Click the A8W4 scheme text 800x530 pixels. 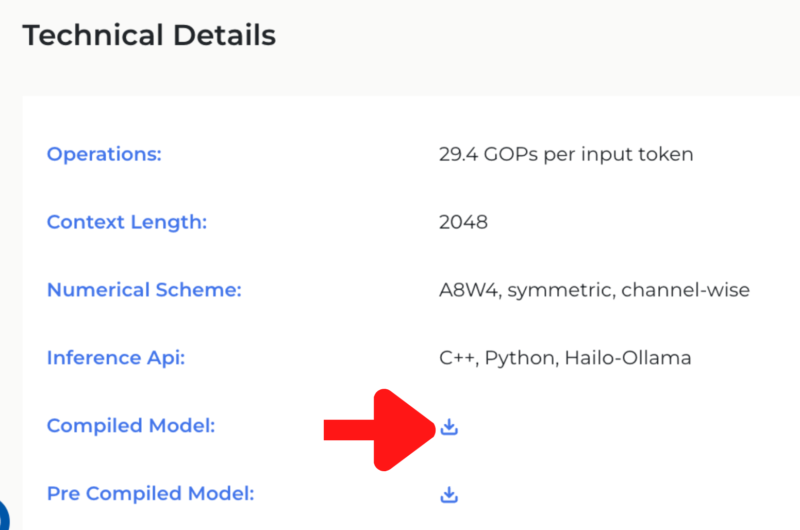click(x=469, y=290)
